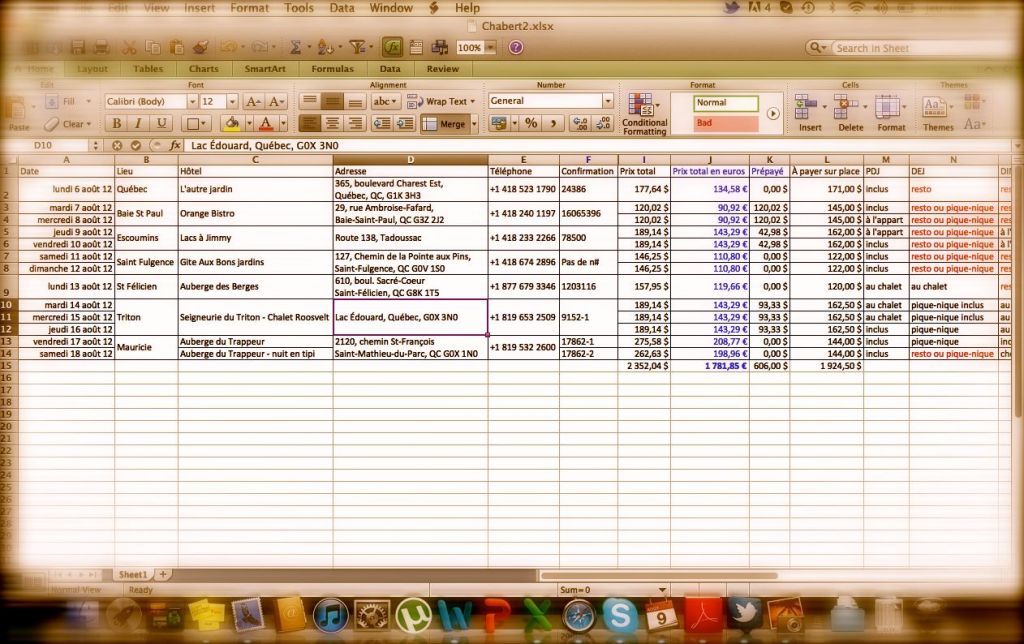Click the cut scissors icon
Screen dimensions: 1024x644
129,47
